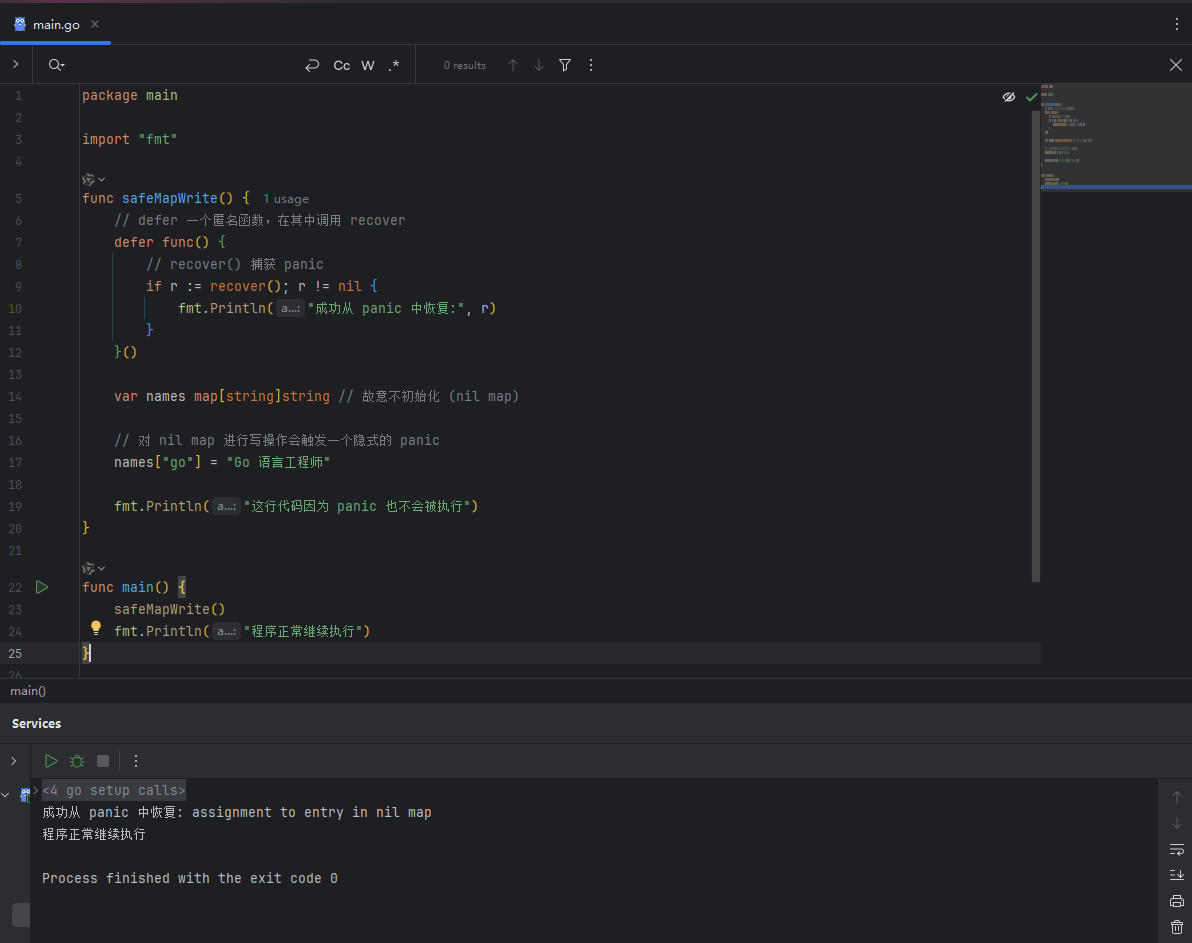The width and height of the screenshot is (1192, 943).
Task: Expand the Services tree chevron
Action: [x=14, y=760]
